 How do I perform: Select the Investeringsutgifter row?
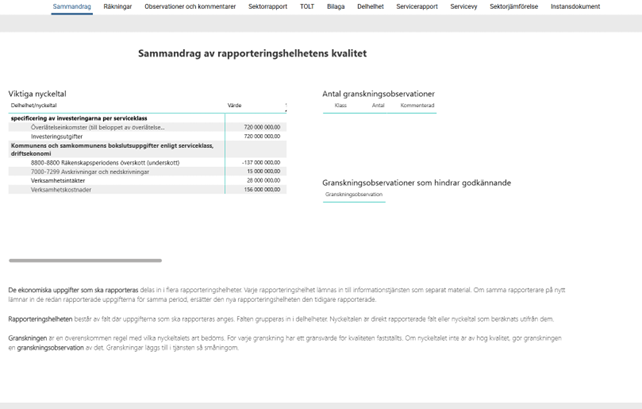[58, 136]
